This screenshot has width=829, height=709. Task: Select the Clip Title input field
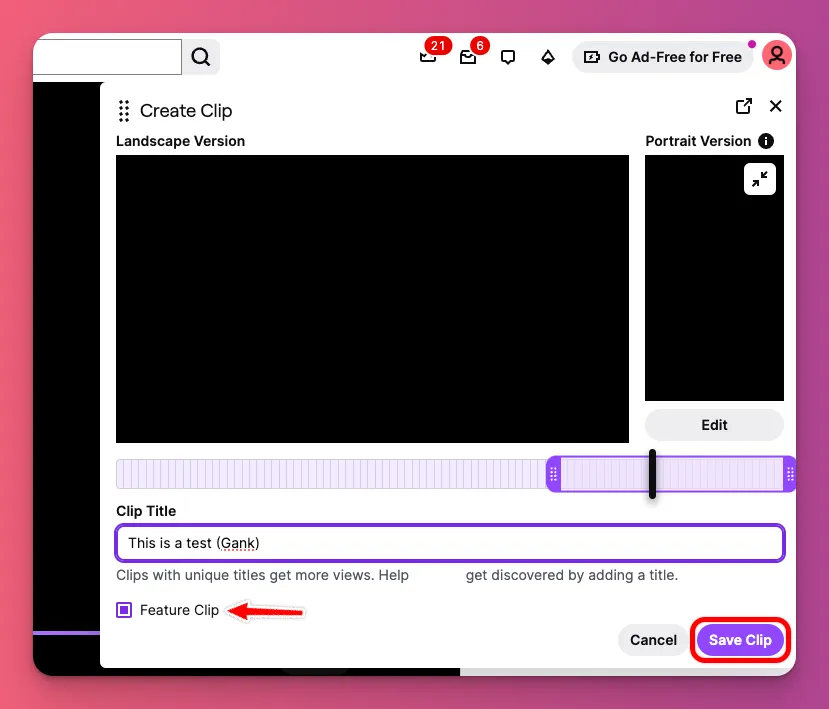pos(449,542)
